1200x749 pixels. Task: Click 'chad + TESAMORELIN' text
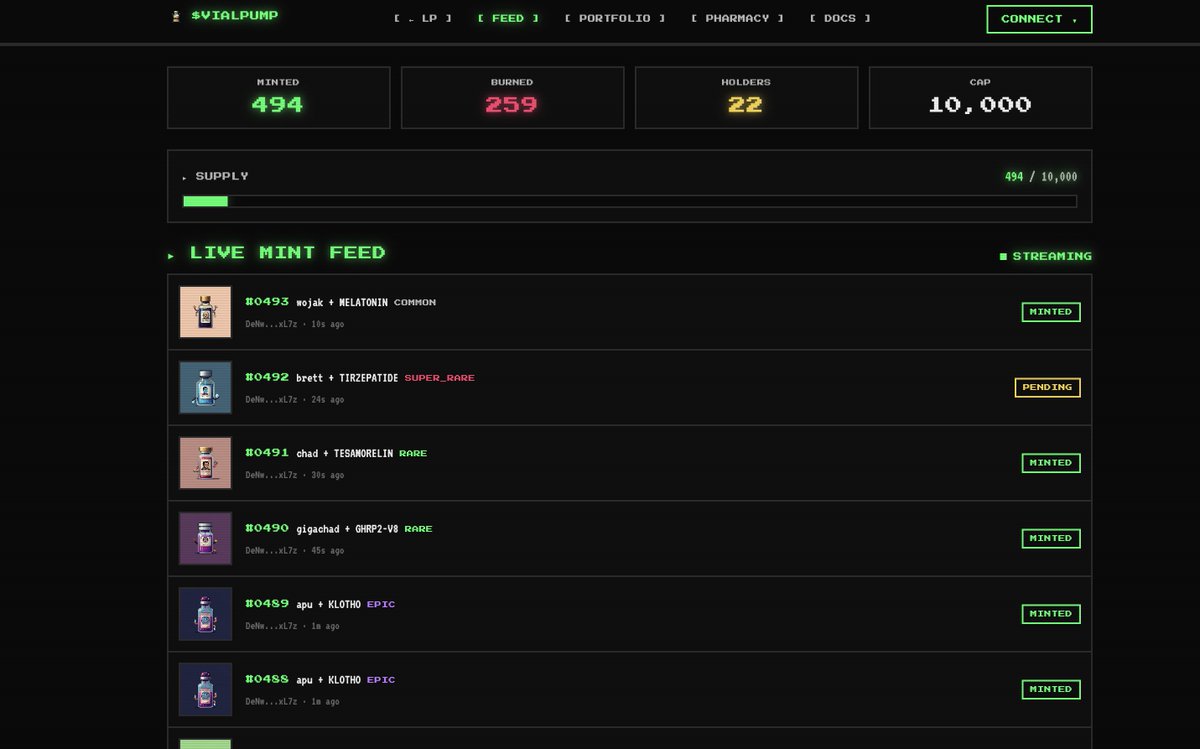point(345,453)
